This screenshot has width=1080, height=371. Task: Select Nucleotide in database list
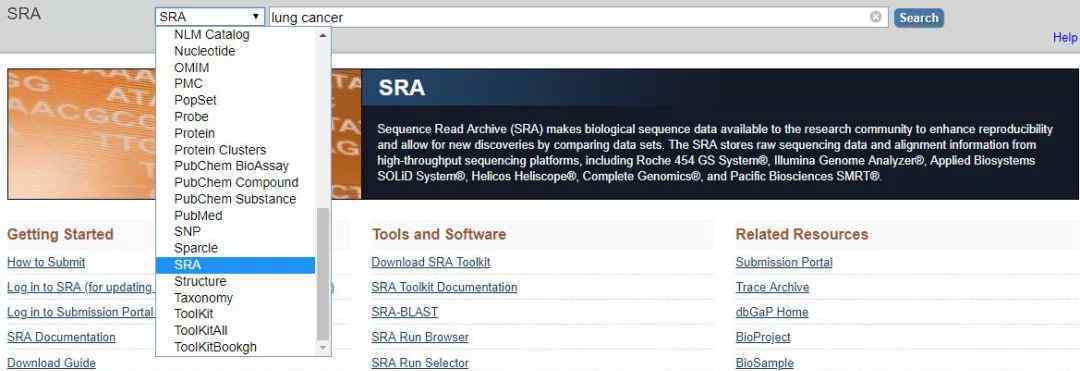pyautogui.click(x=236, y=51)
